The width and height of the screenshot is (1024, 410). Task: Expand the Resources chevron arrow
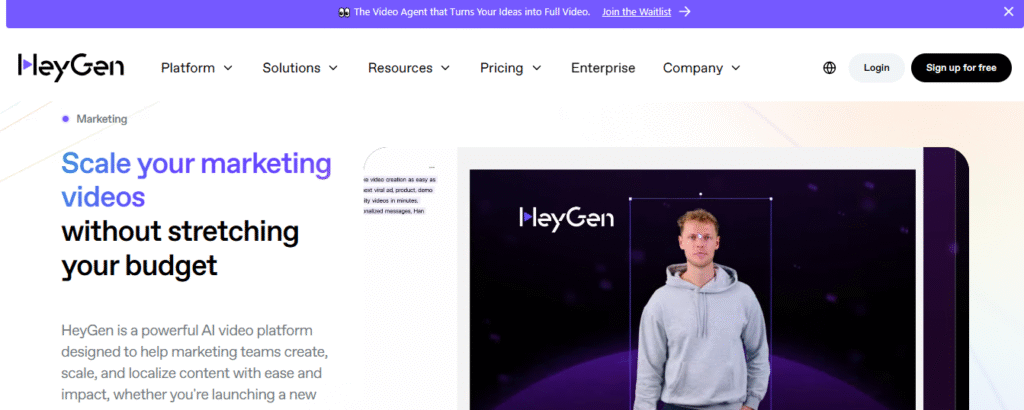coord(445,68)
